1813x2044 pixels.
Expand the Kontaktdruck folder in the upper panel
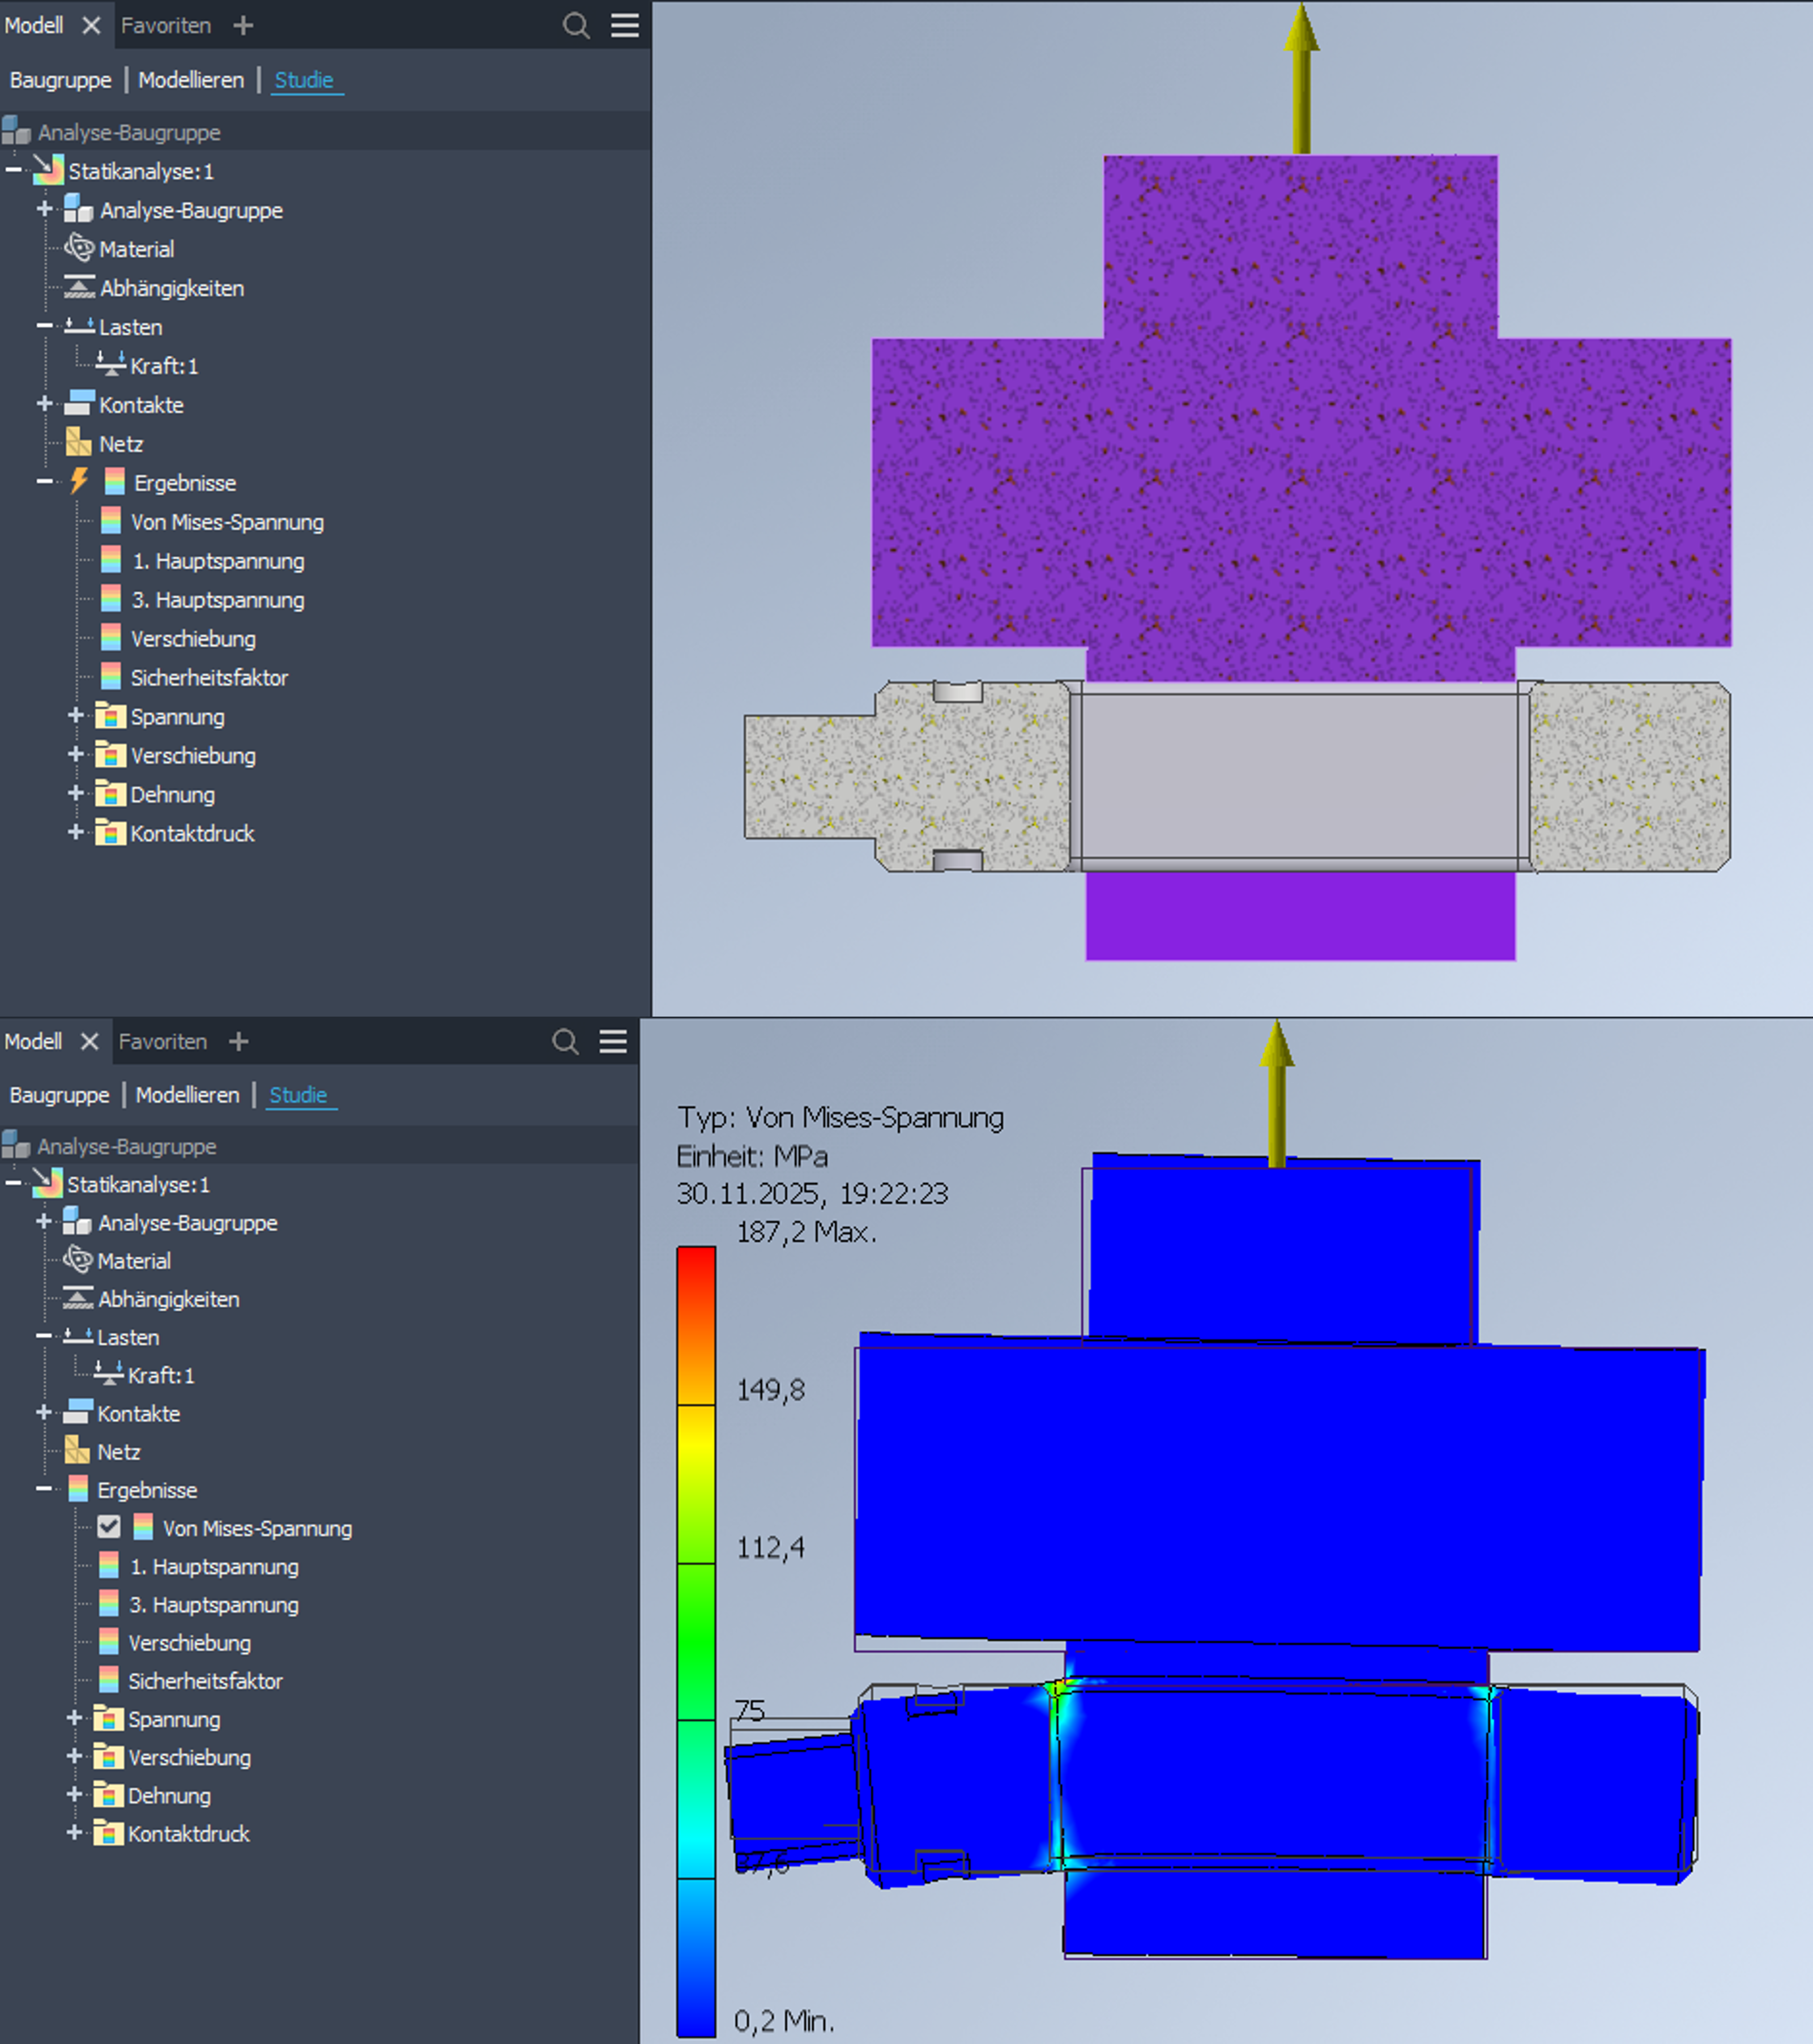(75, 832)
